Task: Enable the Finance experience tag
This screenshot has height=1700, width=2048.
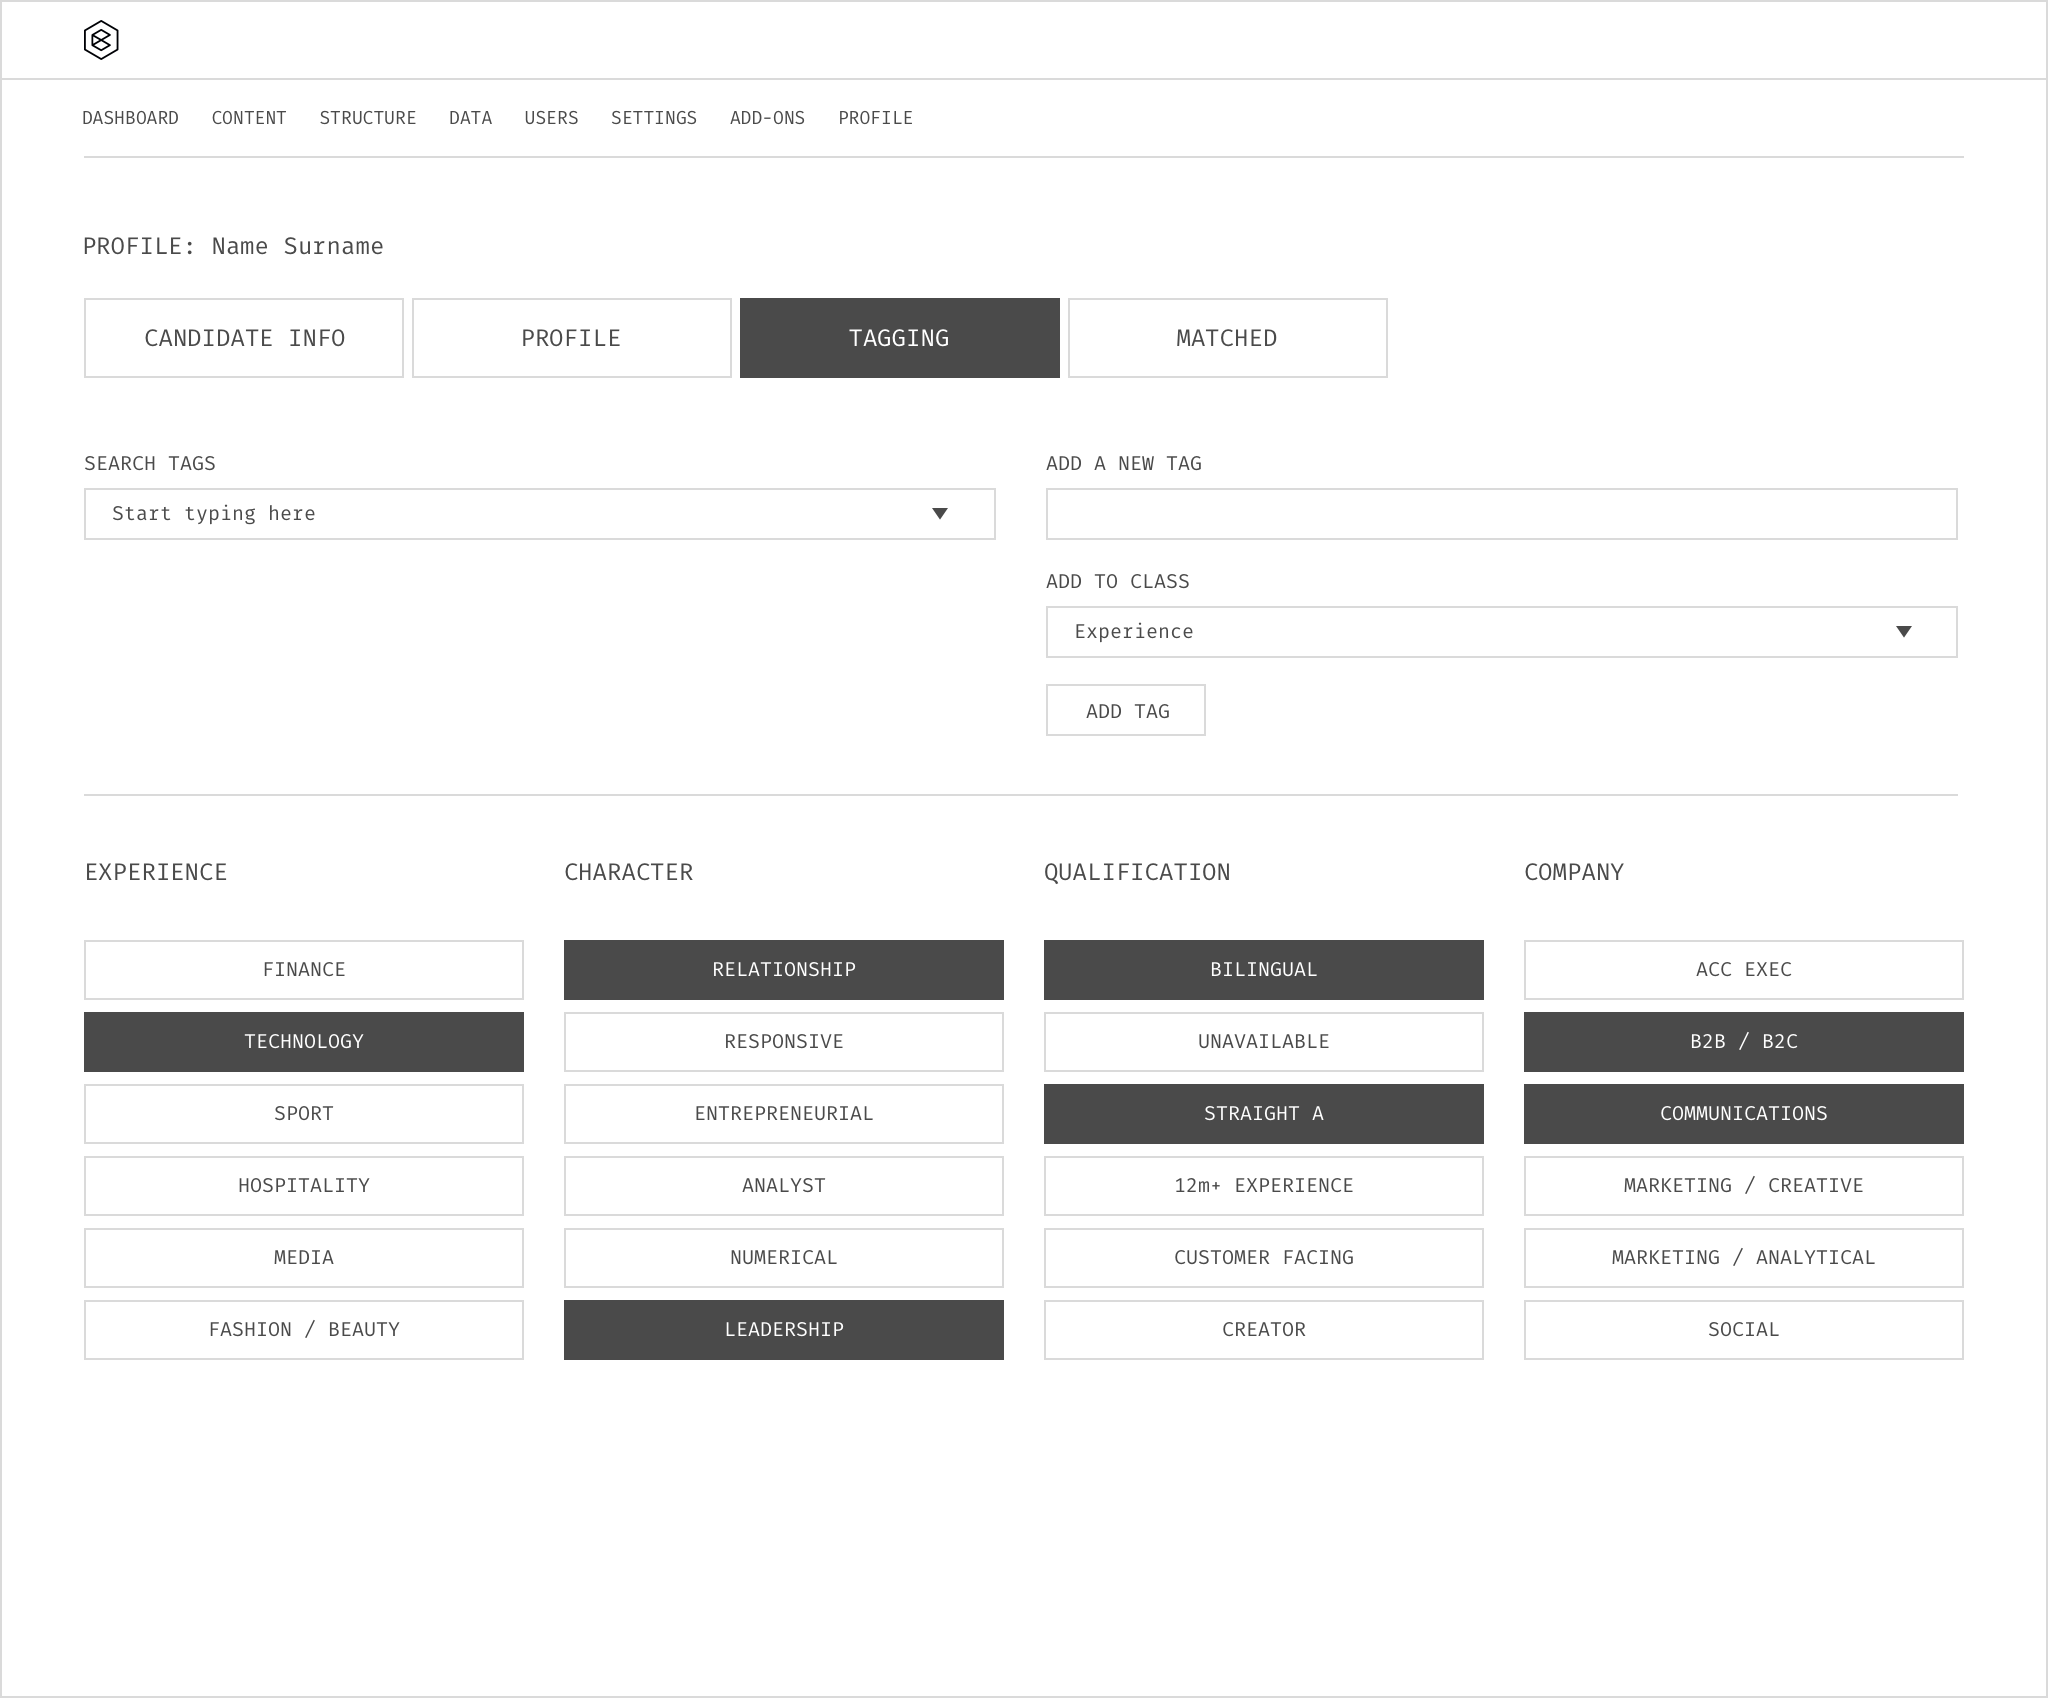Action: tap(303, 970)
